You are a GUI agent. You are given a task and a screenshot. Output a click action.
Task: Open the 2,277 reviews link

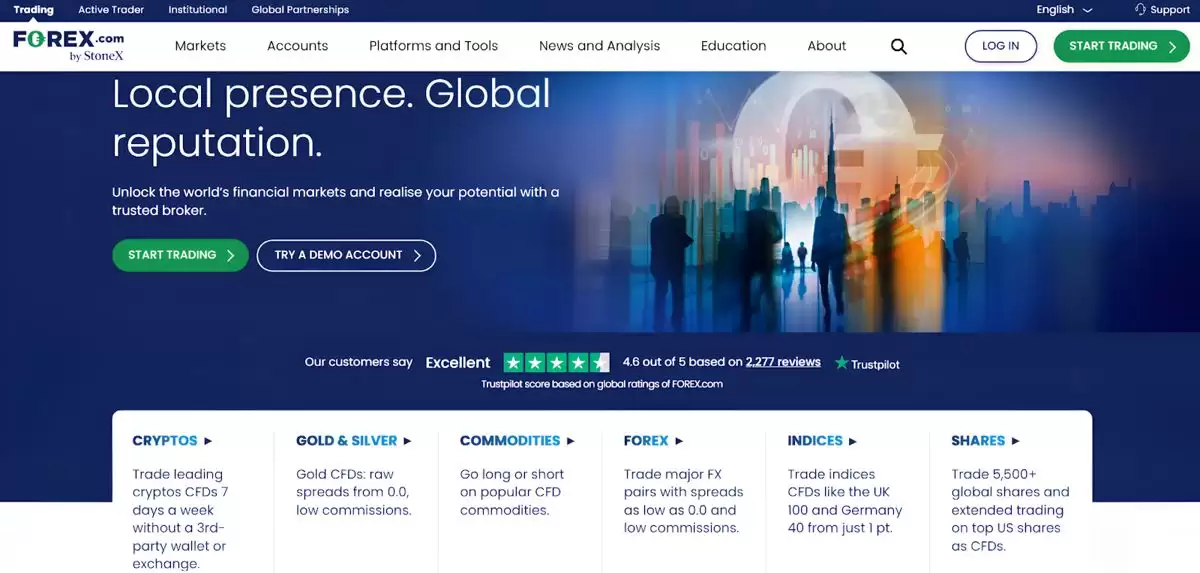click(x=783, y=362)
